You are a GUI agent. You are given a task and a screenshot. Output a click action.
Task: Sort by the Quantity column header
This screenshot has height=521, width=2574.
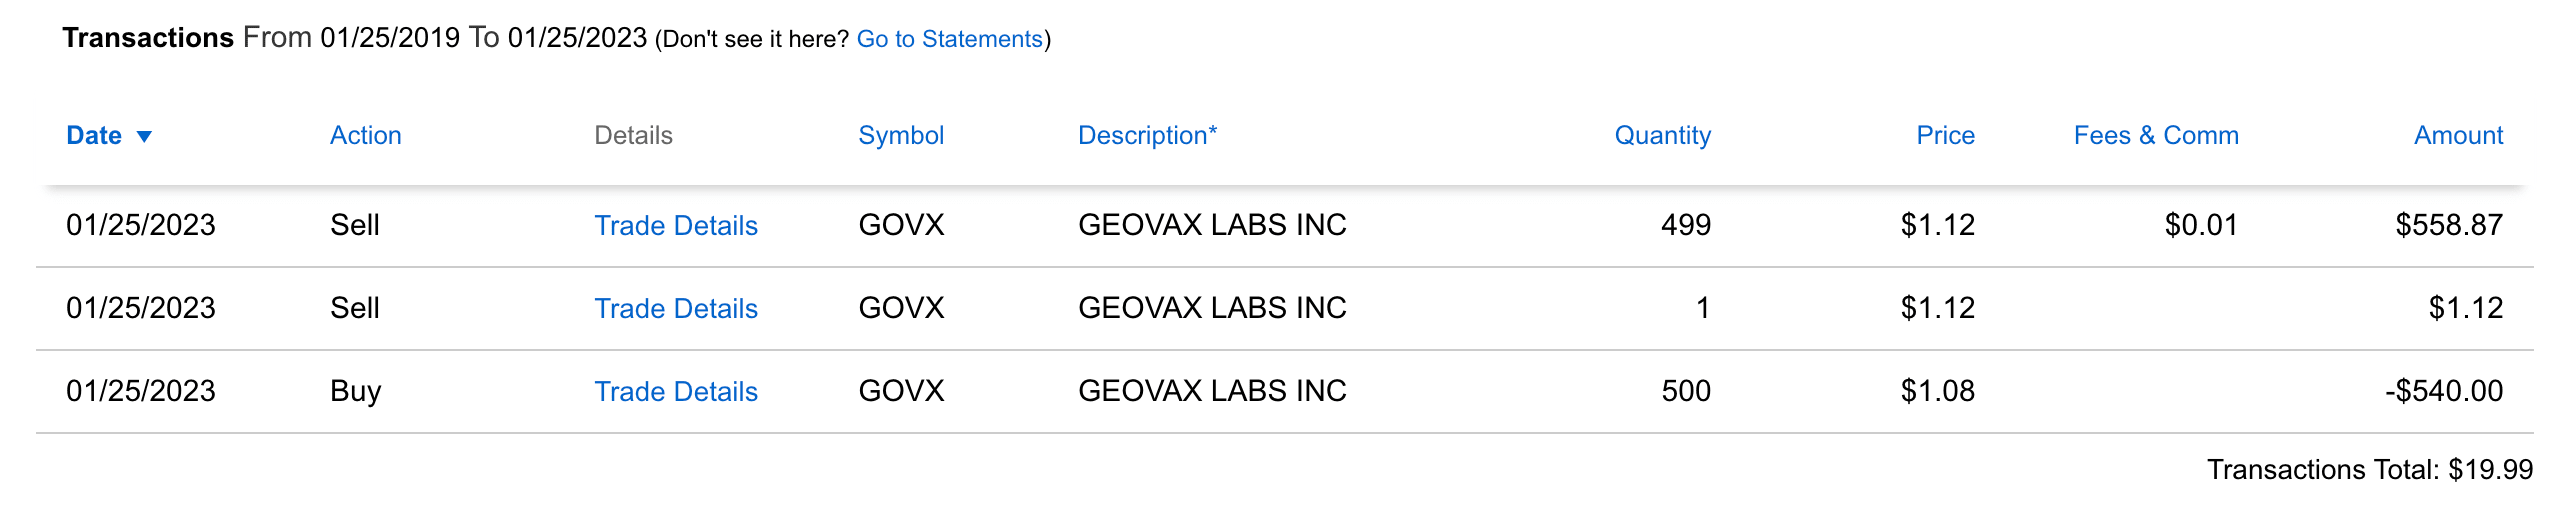point(1662,136)
